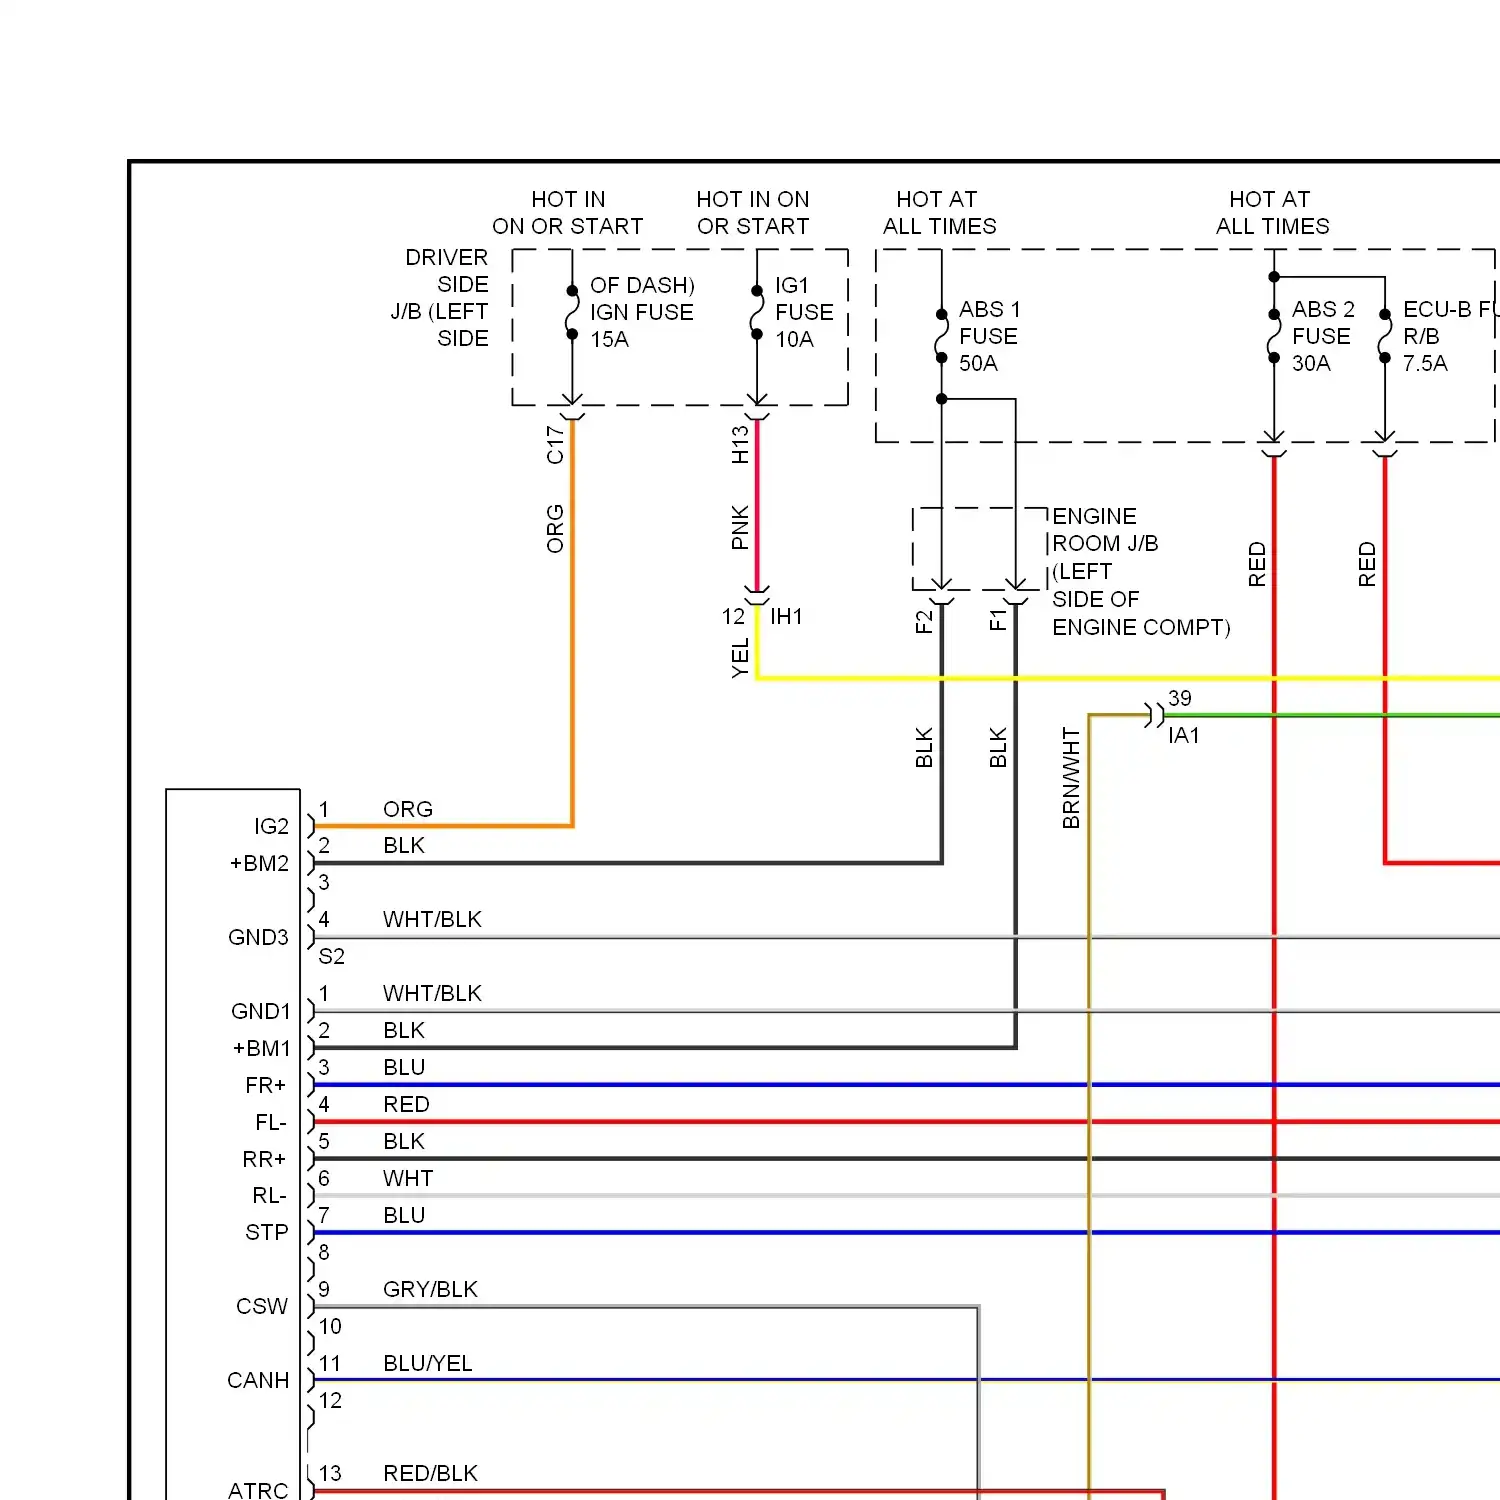Click the H13 connector label
The image size is (1500, 1500).
[x=740, y=445]
